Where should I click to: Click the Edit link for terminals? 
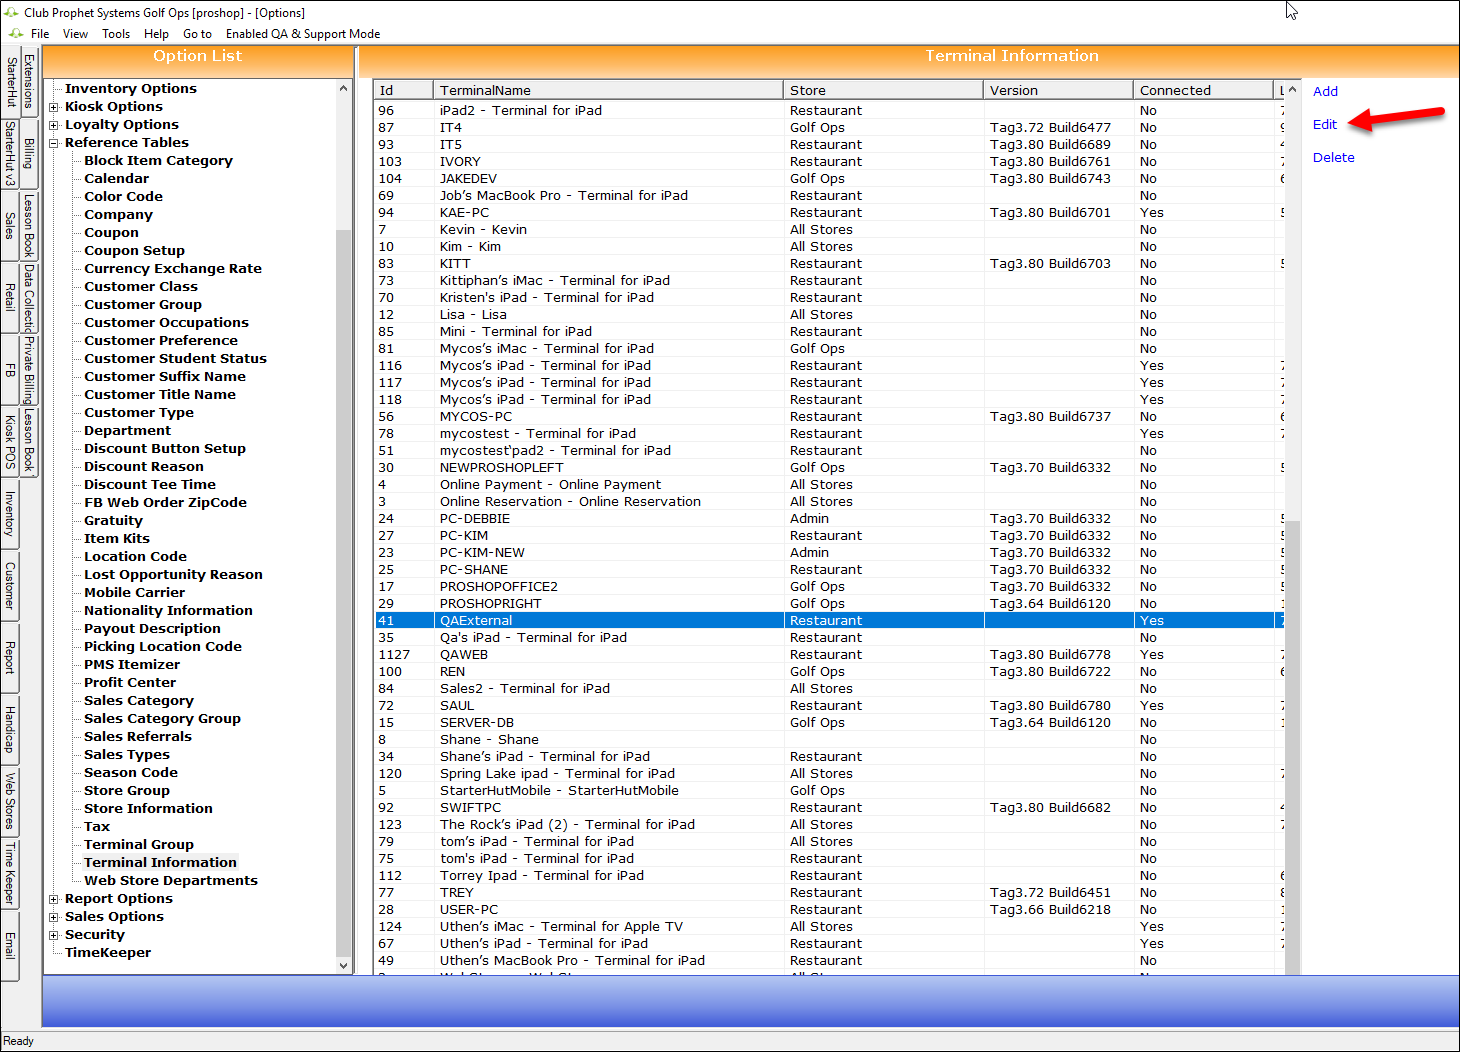coord(1324,125)
